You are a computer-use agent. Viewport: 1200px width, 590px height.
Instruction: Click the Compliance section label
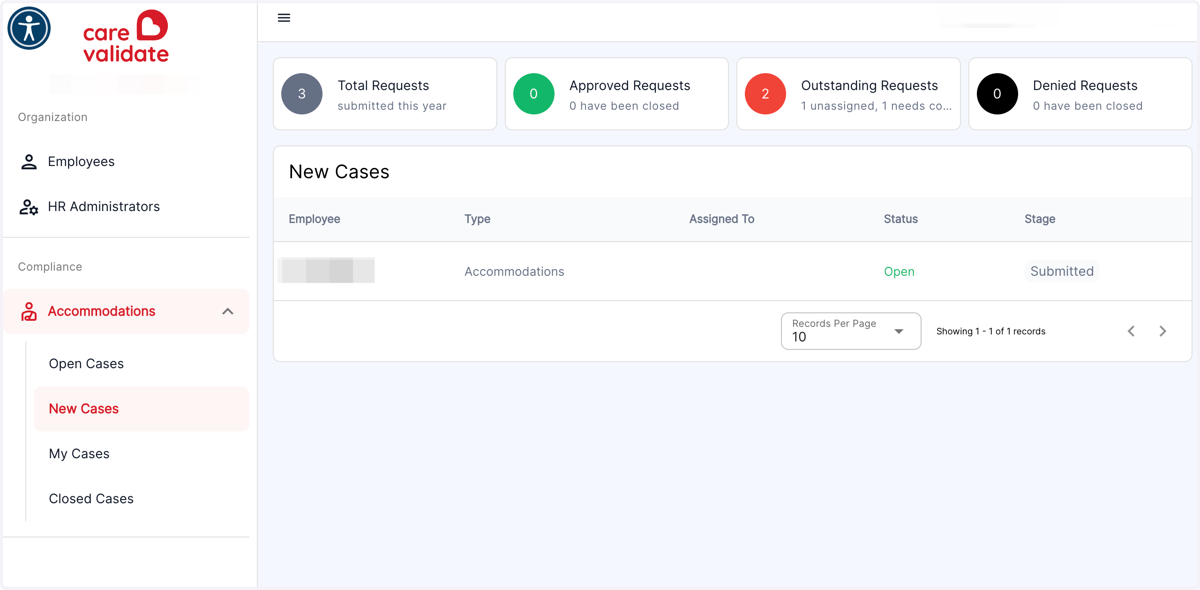click(x=50, y=267)
